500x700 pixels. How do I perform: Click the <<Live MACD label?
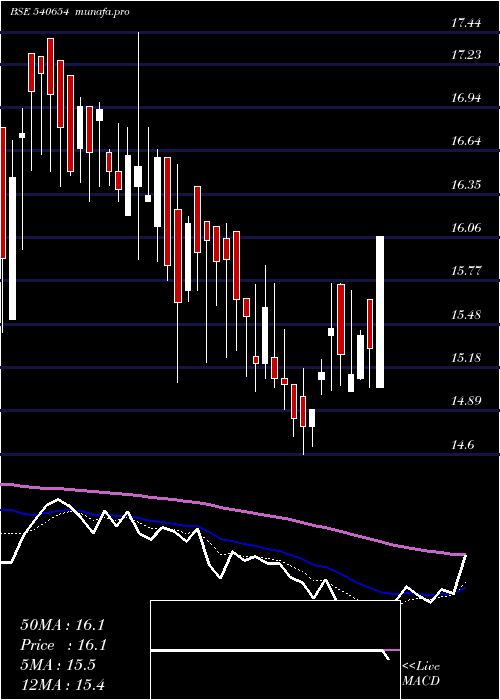[x=421, y=674]
